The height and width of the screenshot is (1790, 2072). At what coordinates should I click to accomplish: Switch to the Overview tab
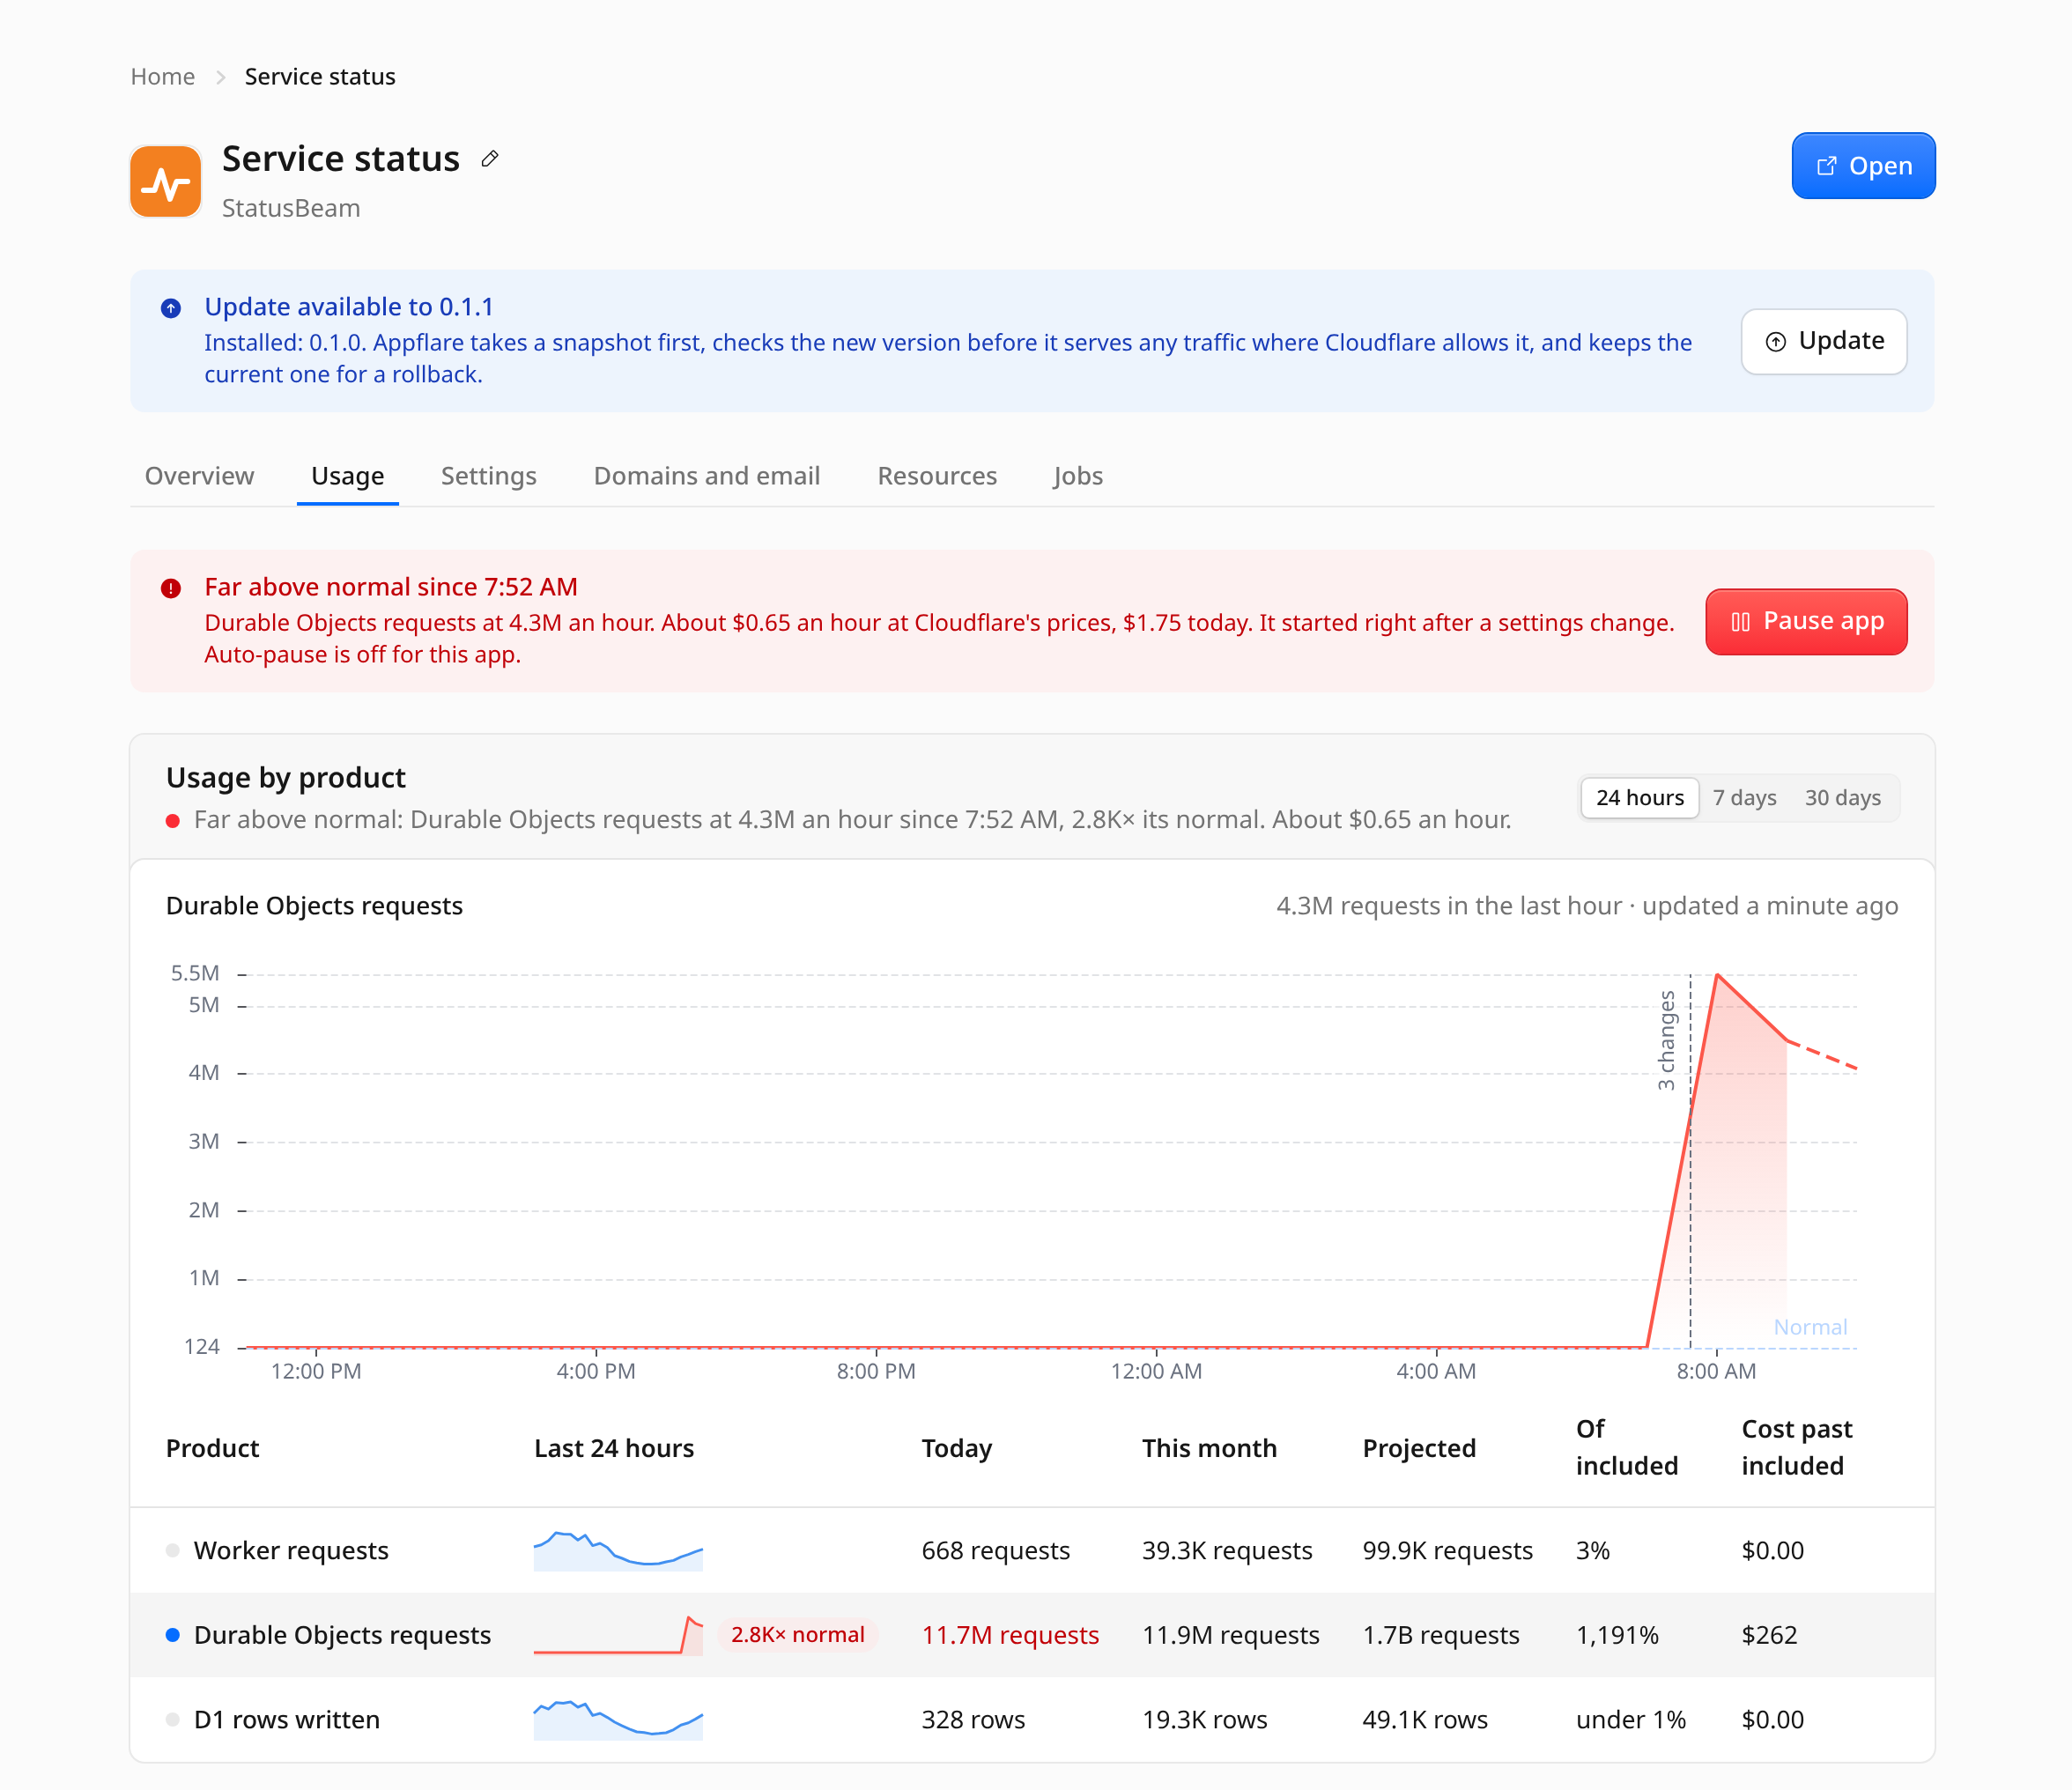tap(199, 476)
